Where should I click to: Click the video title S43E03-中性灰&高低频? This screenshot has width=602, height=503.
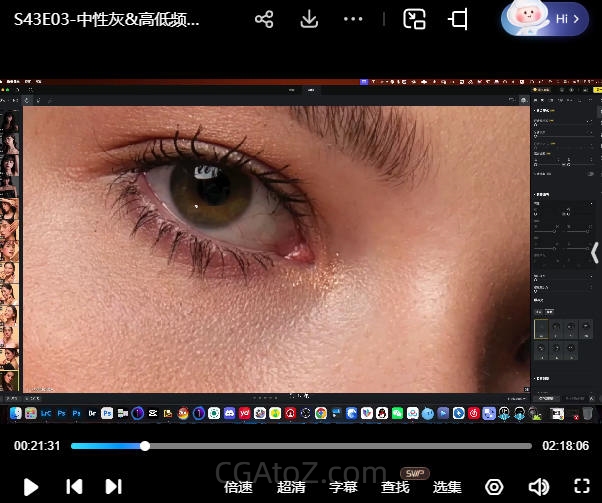click(108, 19)
